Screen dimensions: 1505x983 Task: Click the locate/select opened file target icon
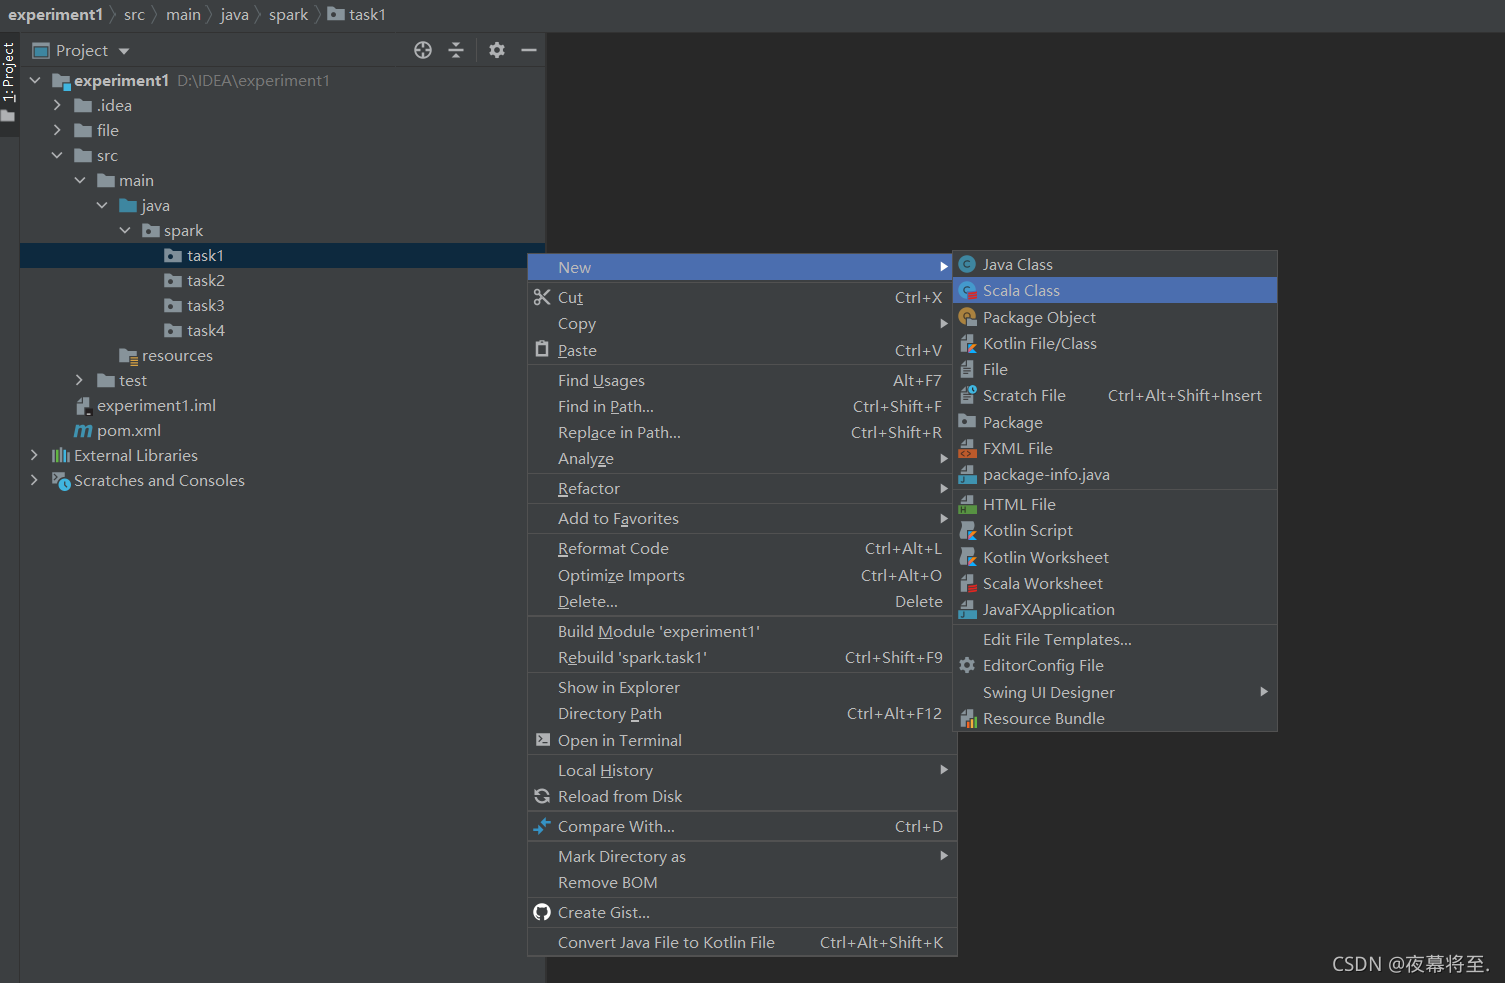(423, 50)
